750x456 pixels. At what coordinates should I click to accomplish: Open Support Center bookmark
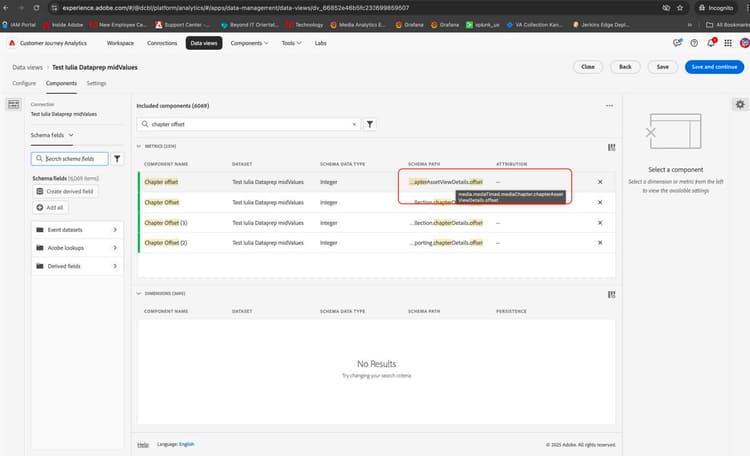tap(182, 24)
